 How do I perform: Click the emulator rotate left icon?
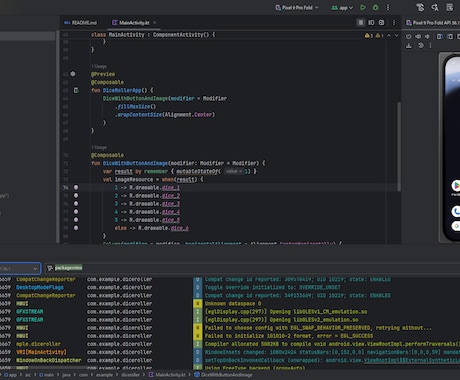pos(440,36)
